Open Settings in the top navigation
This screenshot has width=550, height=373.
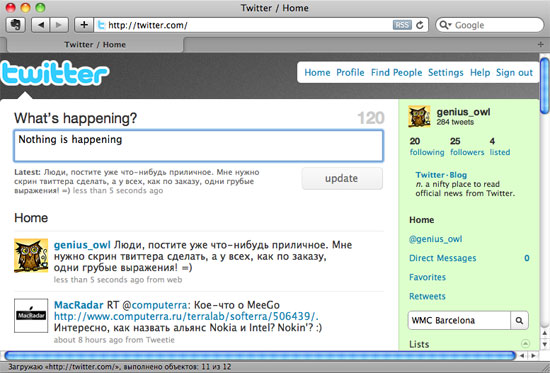point(445,73)
